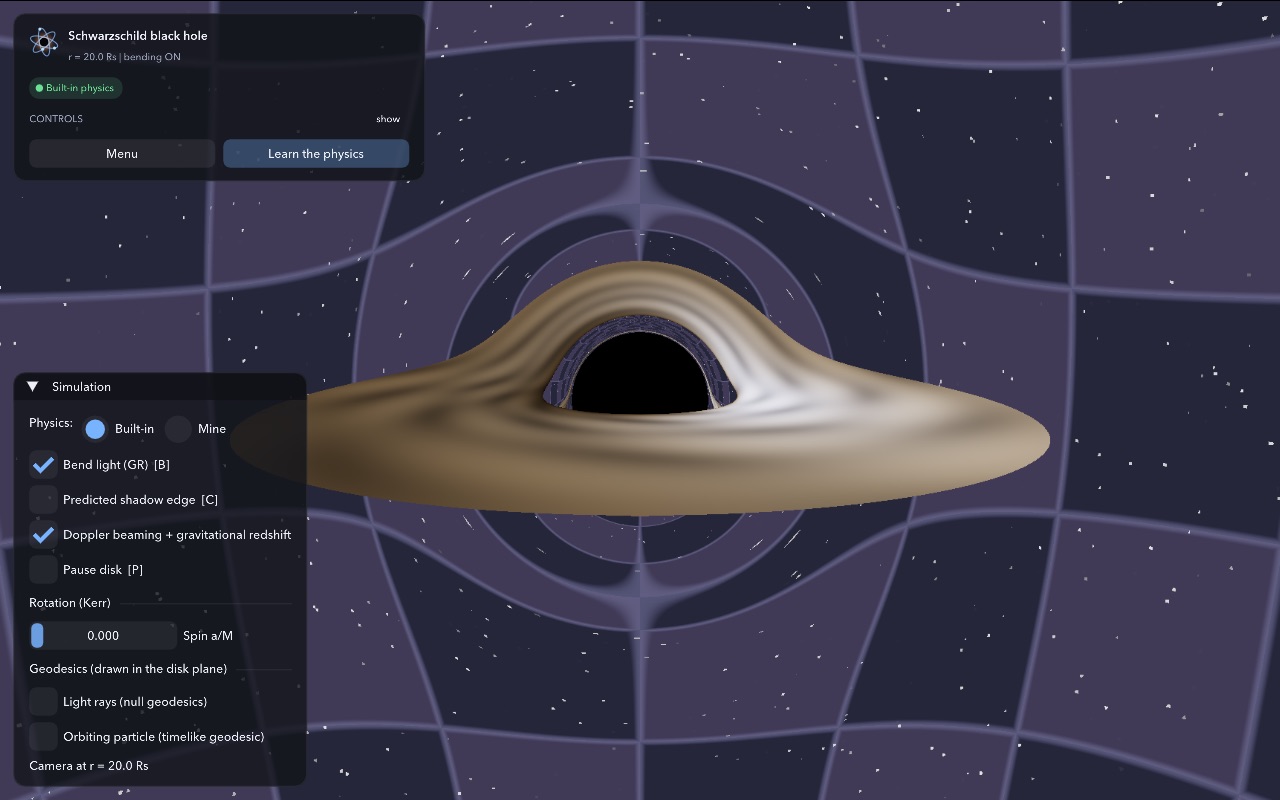1280x800 pixels.
Task: Open the Menu button
Action: [x=122, y=154]
